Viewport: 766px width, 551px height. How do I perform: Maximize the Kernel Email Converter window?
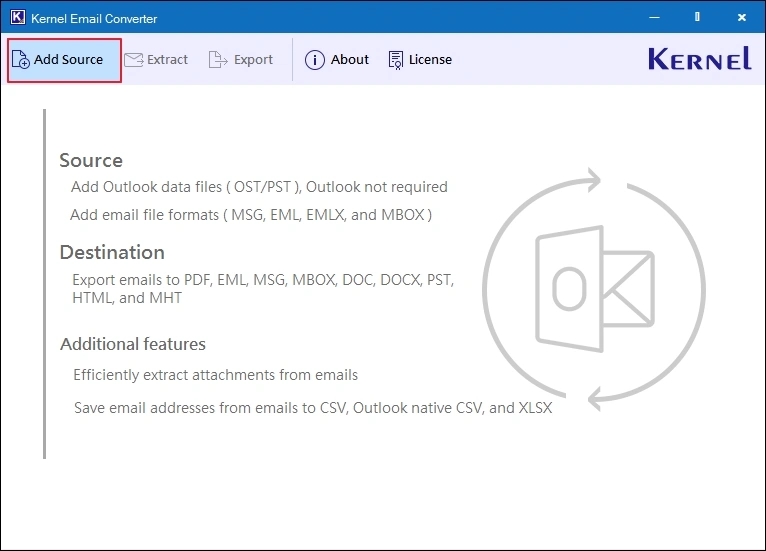(697, 17)
